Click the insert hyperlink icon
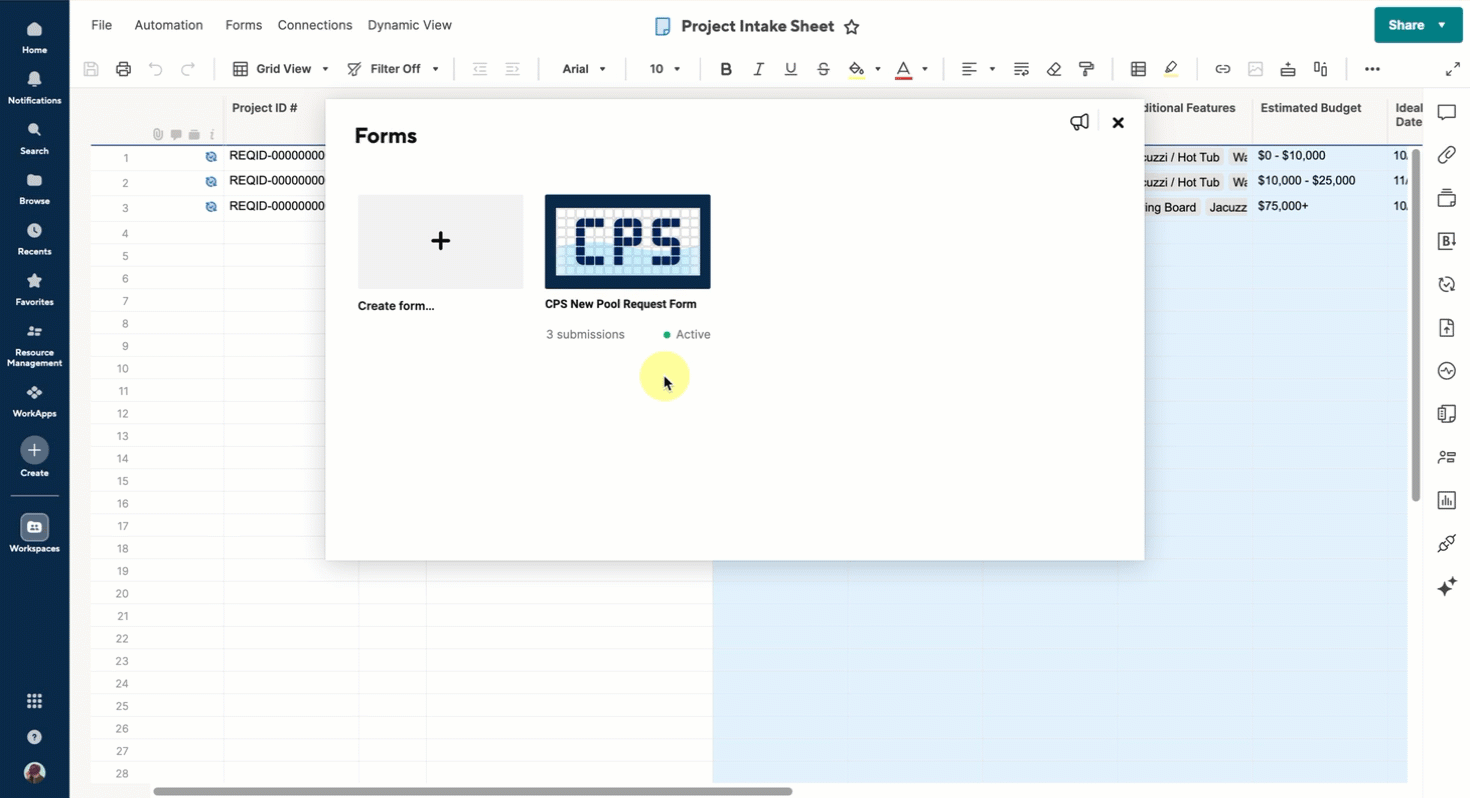This screenshot has width=1470, height=798. click(x=1222, y=69)
